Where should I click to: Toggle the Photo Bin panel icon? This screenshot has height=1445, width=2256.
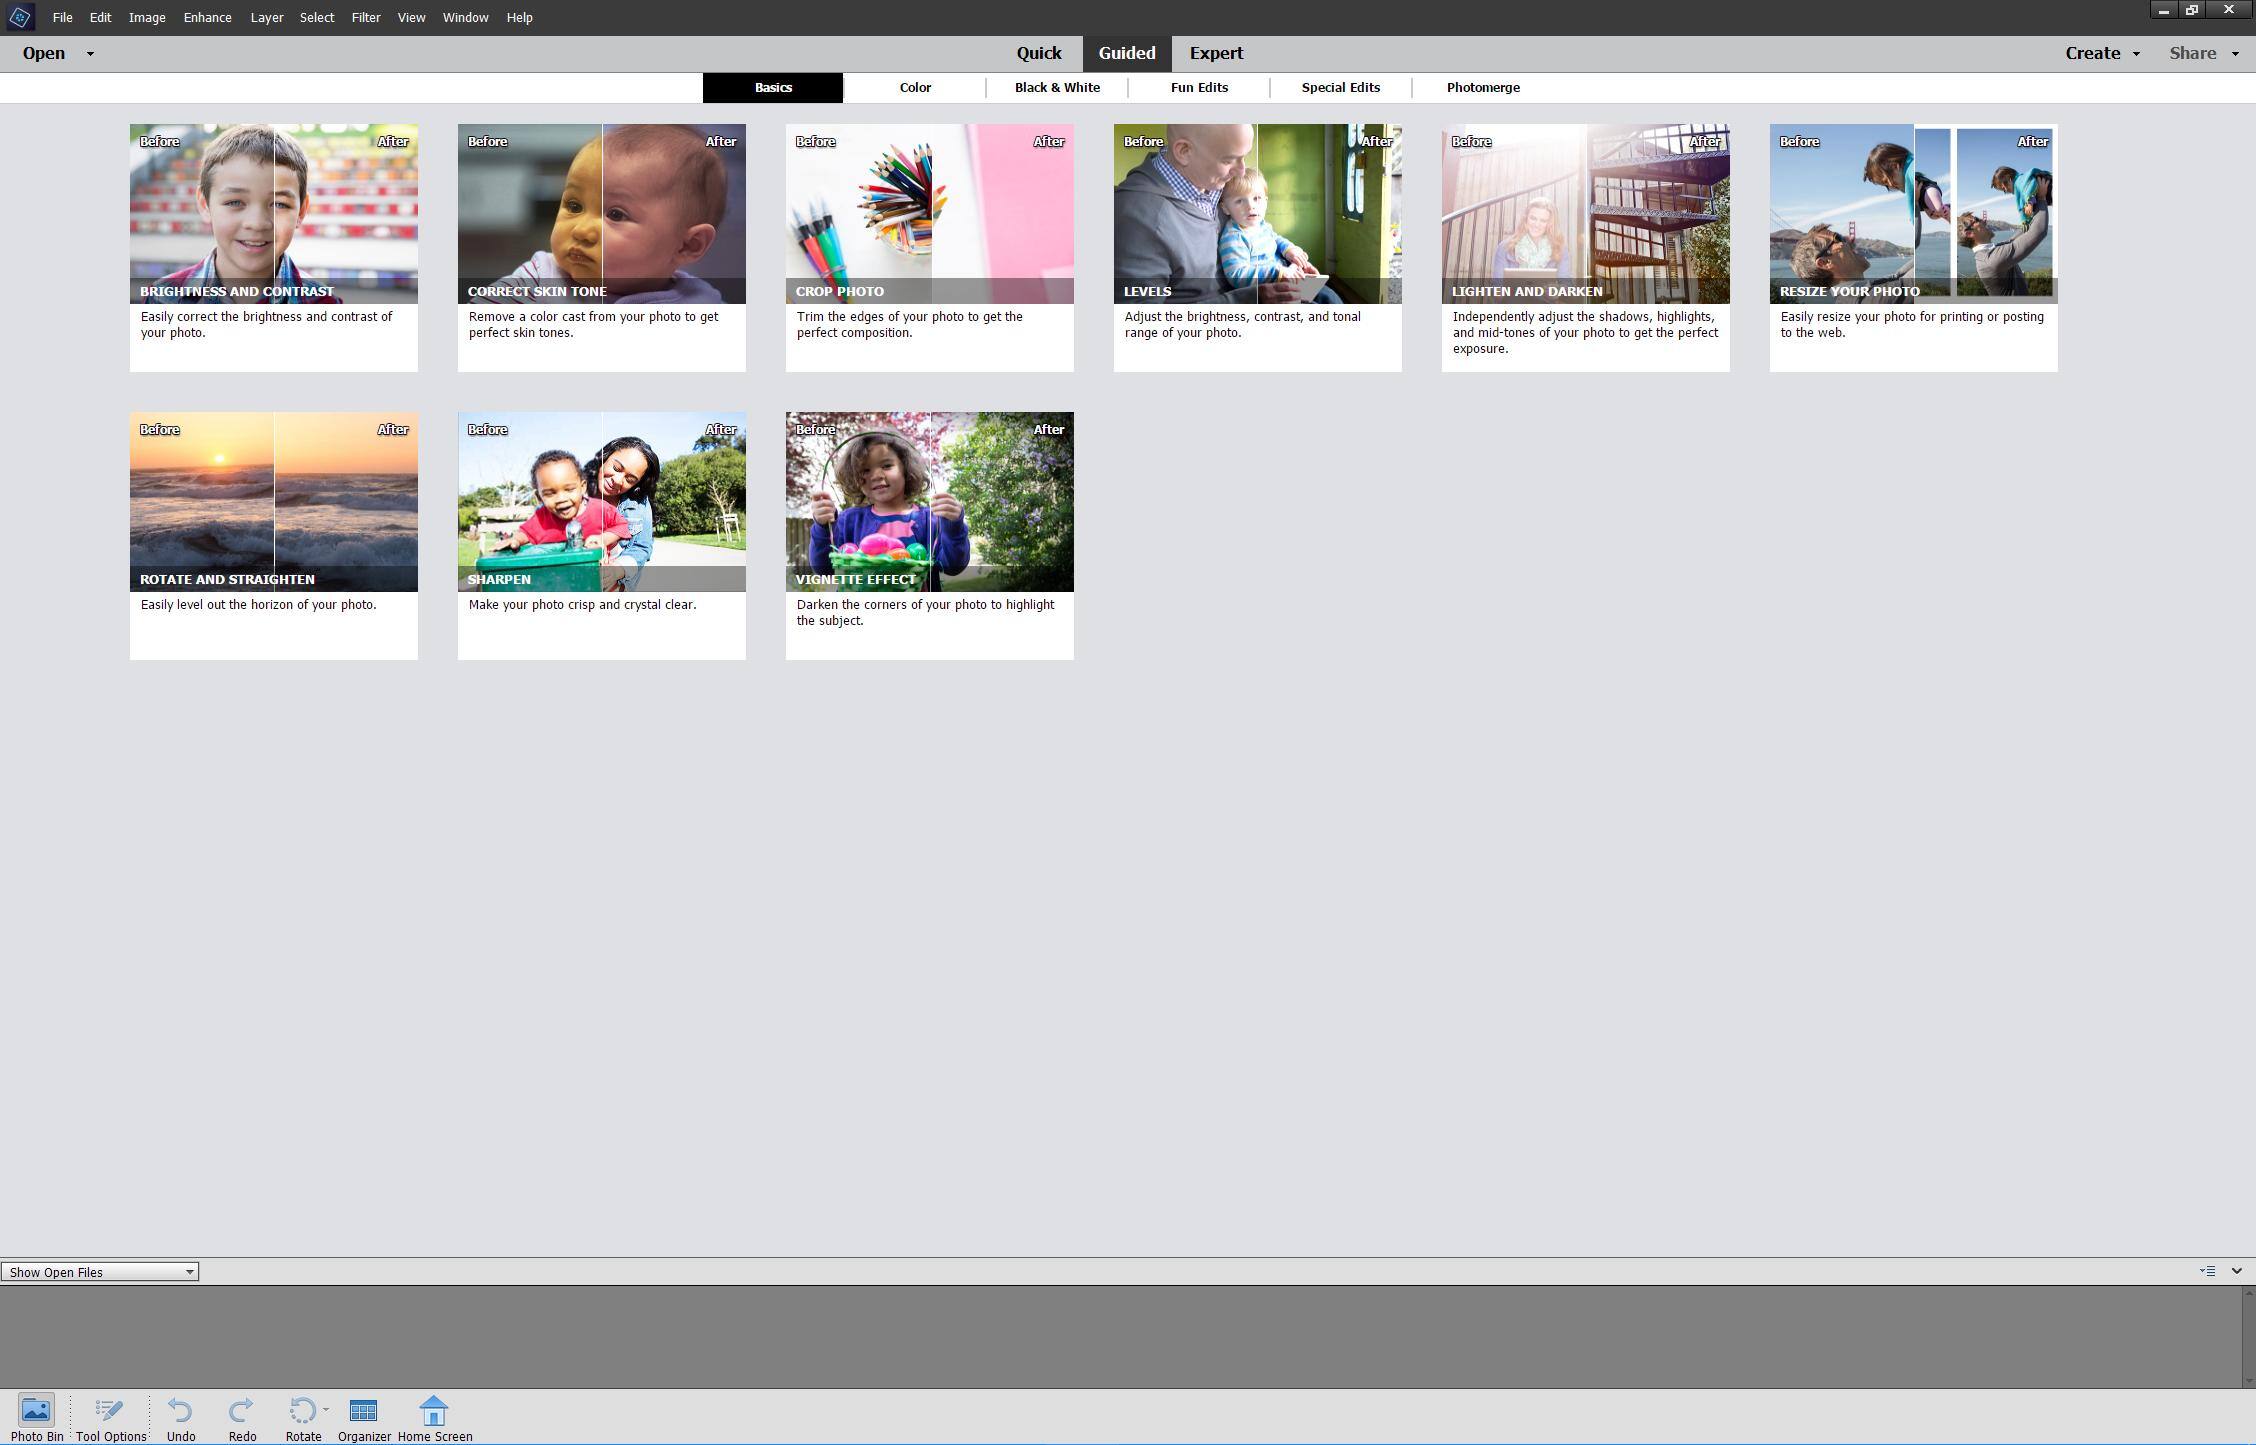click(36, 1410)
